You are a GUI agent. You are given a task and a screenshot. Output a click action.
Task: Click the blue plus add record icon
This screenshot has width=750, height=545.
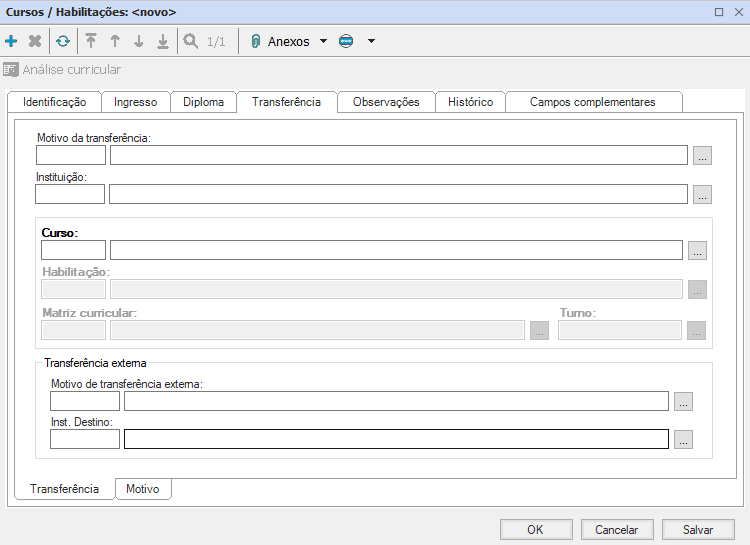click(x=11, y=41)
